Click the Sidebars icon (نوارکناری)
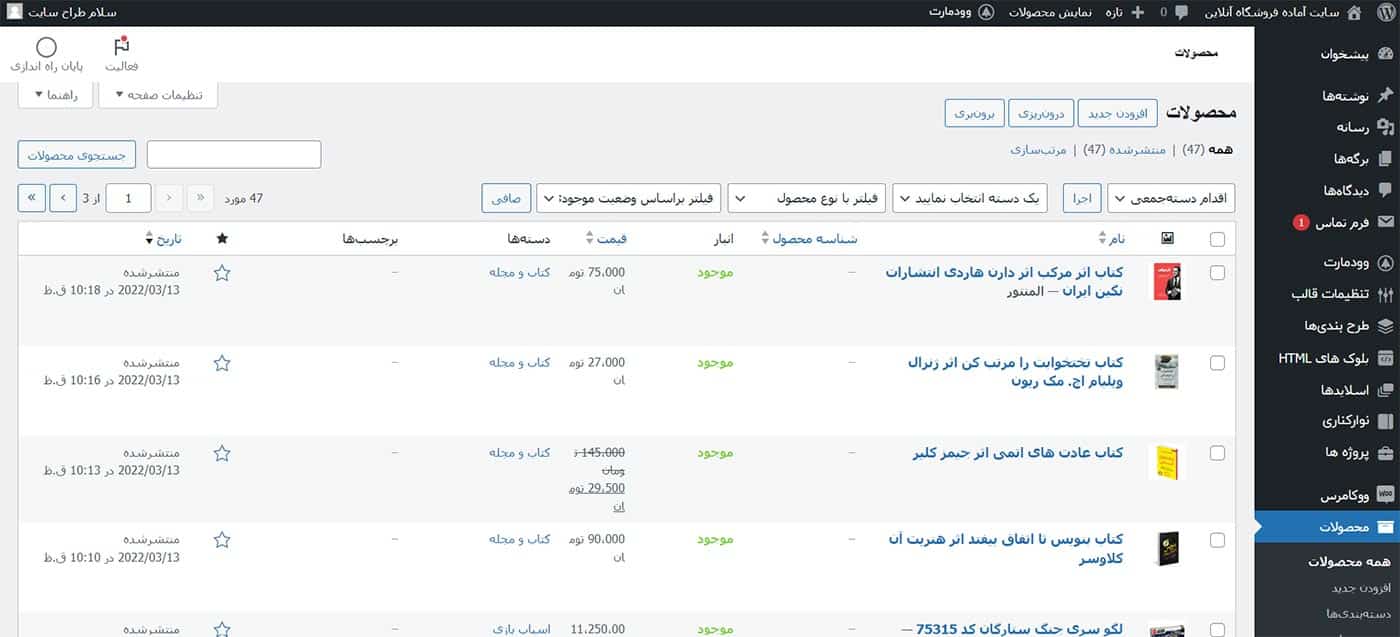 (x=1385, y=421)
